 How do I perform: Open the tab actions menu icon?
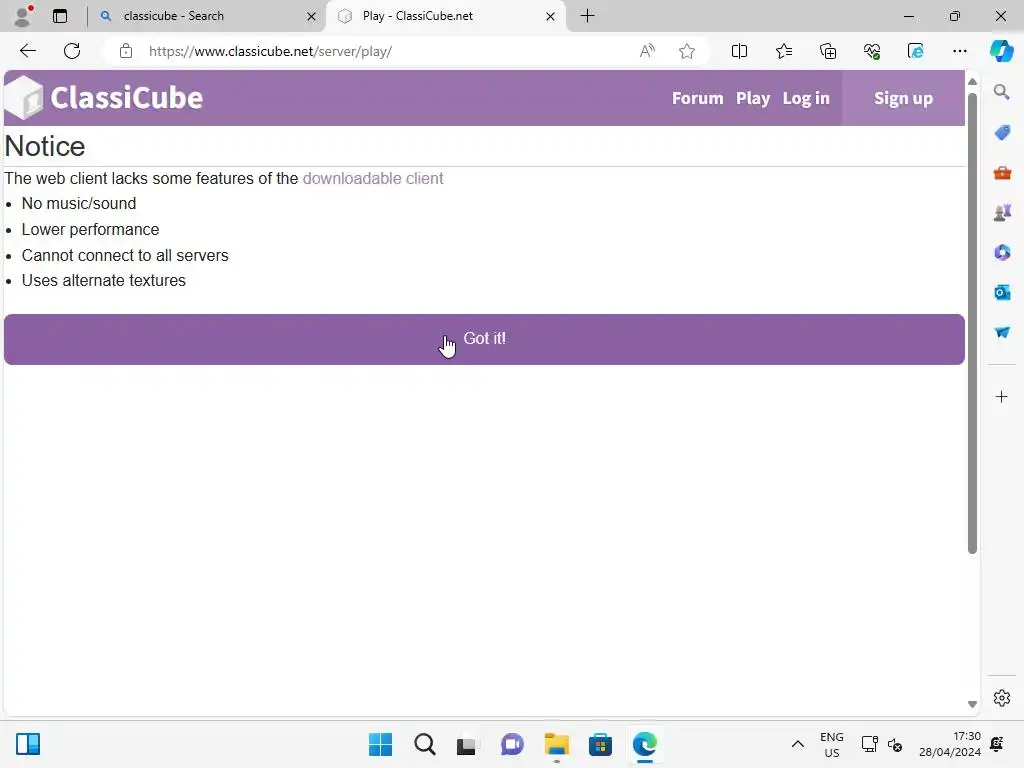click(x=60, y=16)
